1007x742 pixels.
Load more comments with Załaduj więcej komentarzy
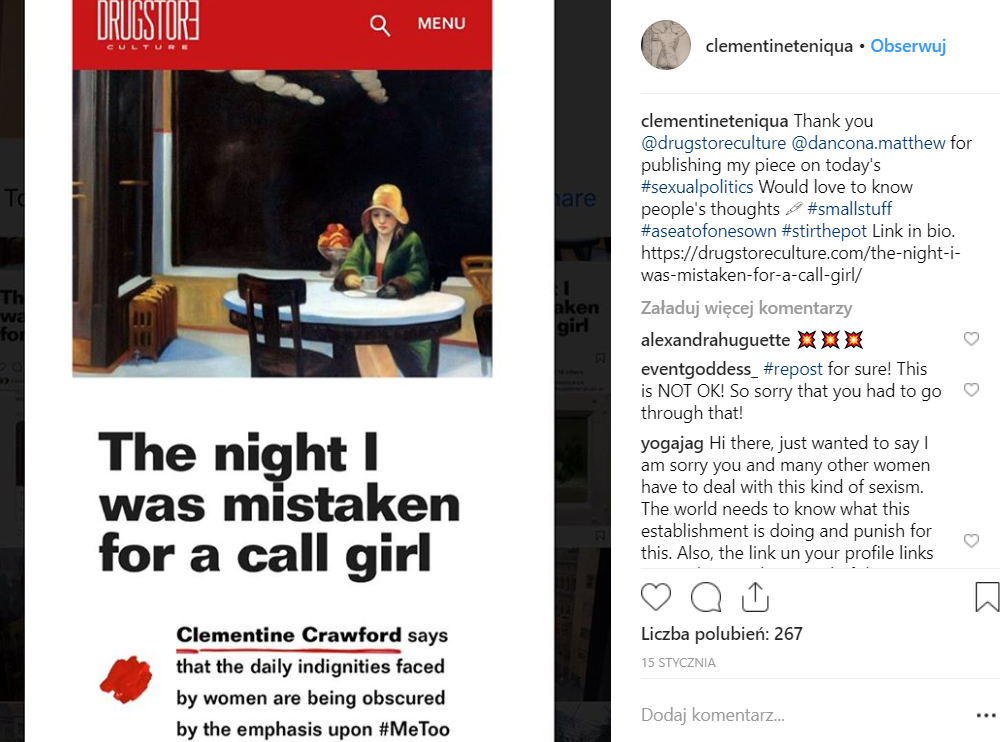click(x=746, y=308)
